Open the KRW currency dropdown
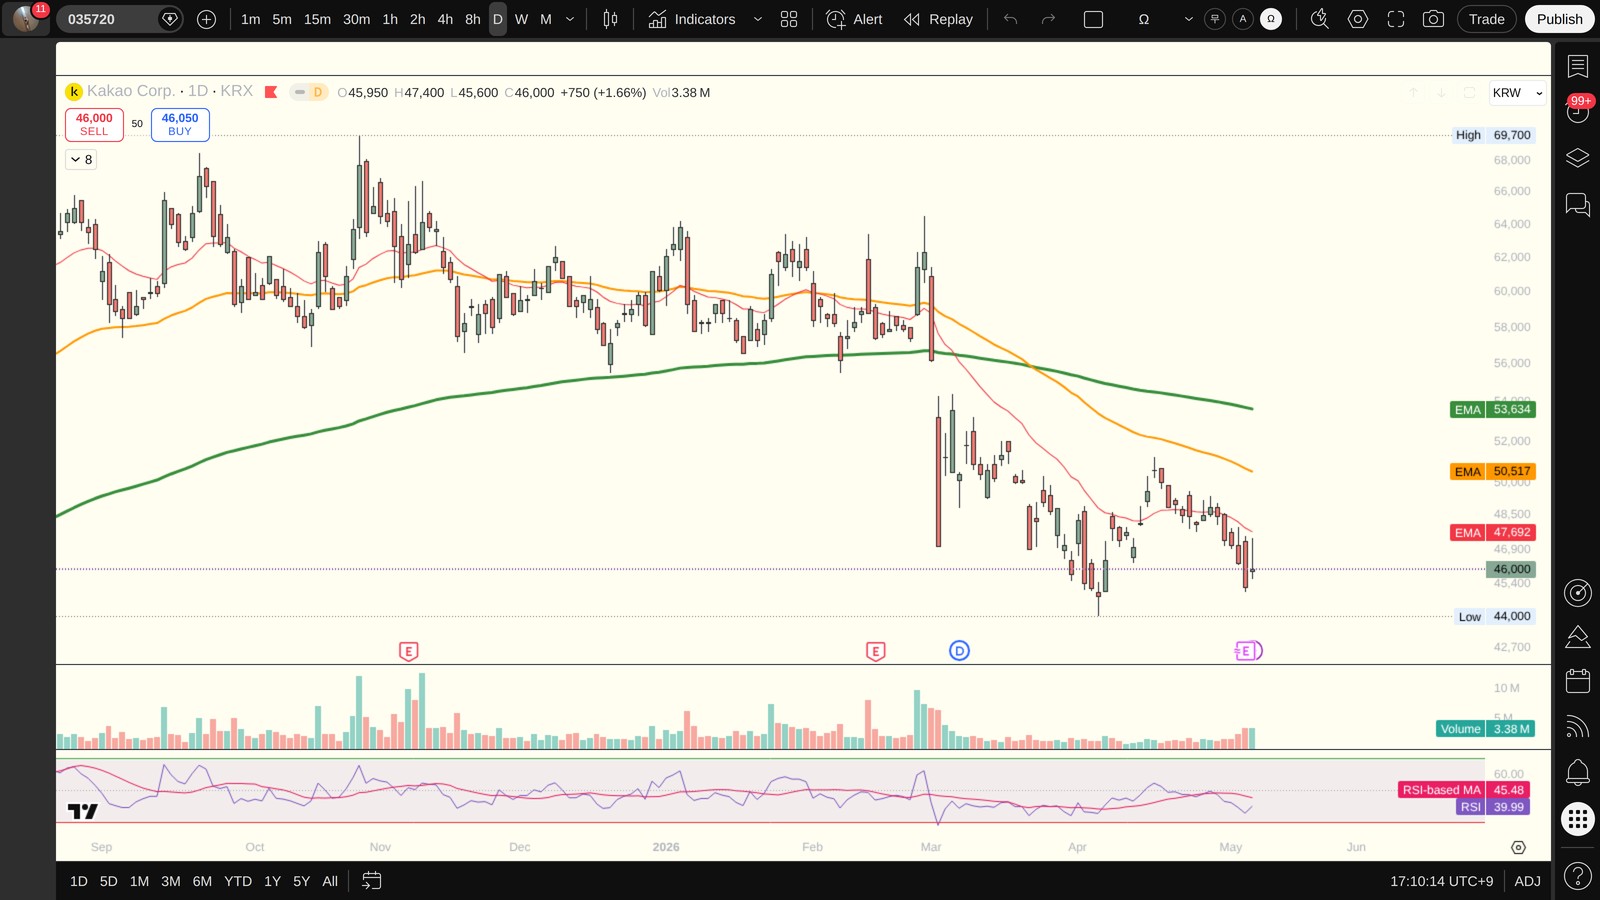The width and height of the screenshot is (1600, 900). click(1517, 93)
